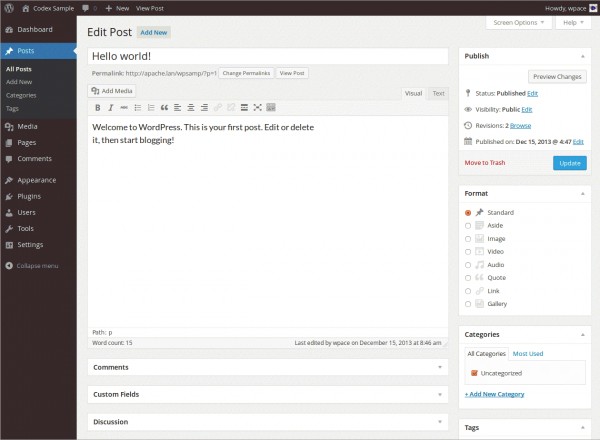Insert a bulleted list
The height and width of the screenshot is (440, 600).
click(x=137, y=108)
